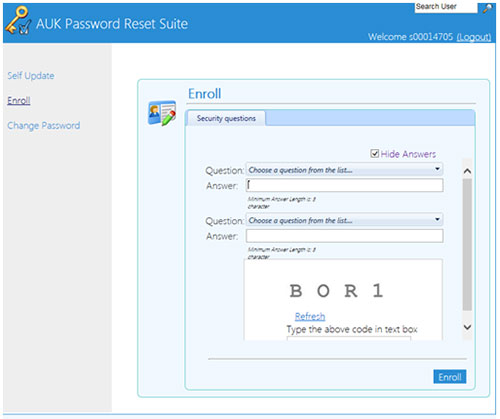Click the scroll up arrow in question list
Screen dimensions: 500x419
point(467,171)
